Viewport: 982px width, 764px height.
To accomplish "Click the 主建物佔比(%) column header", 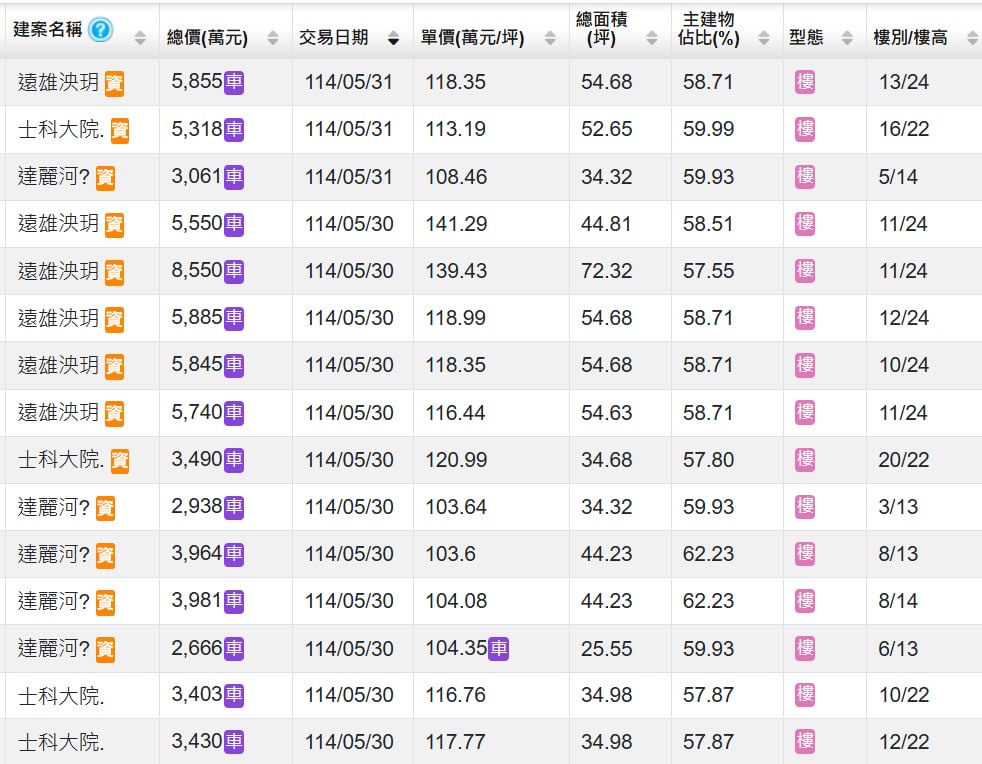I will [x=708, y=29].
